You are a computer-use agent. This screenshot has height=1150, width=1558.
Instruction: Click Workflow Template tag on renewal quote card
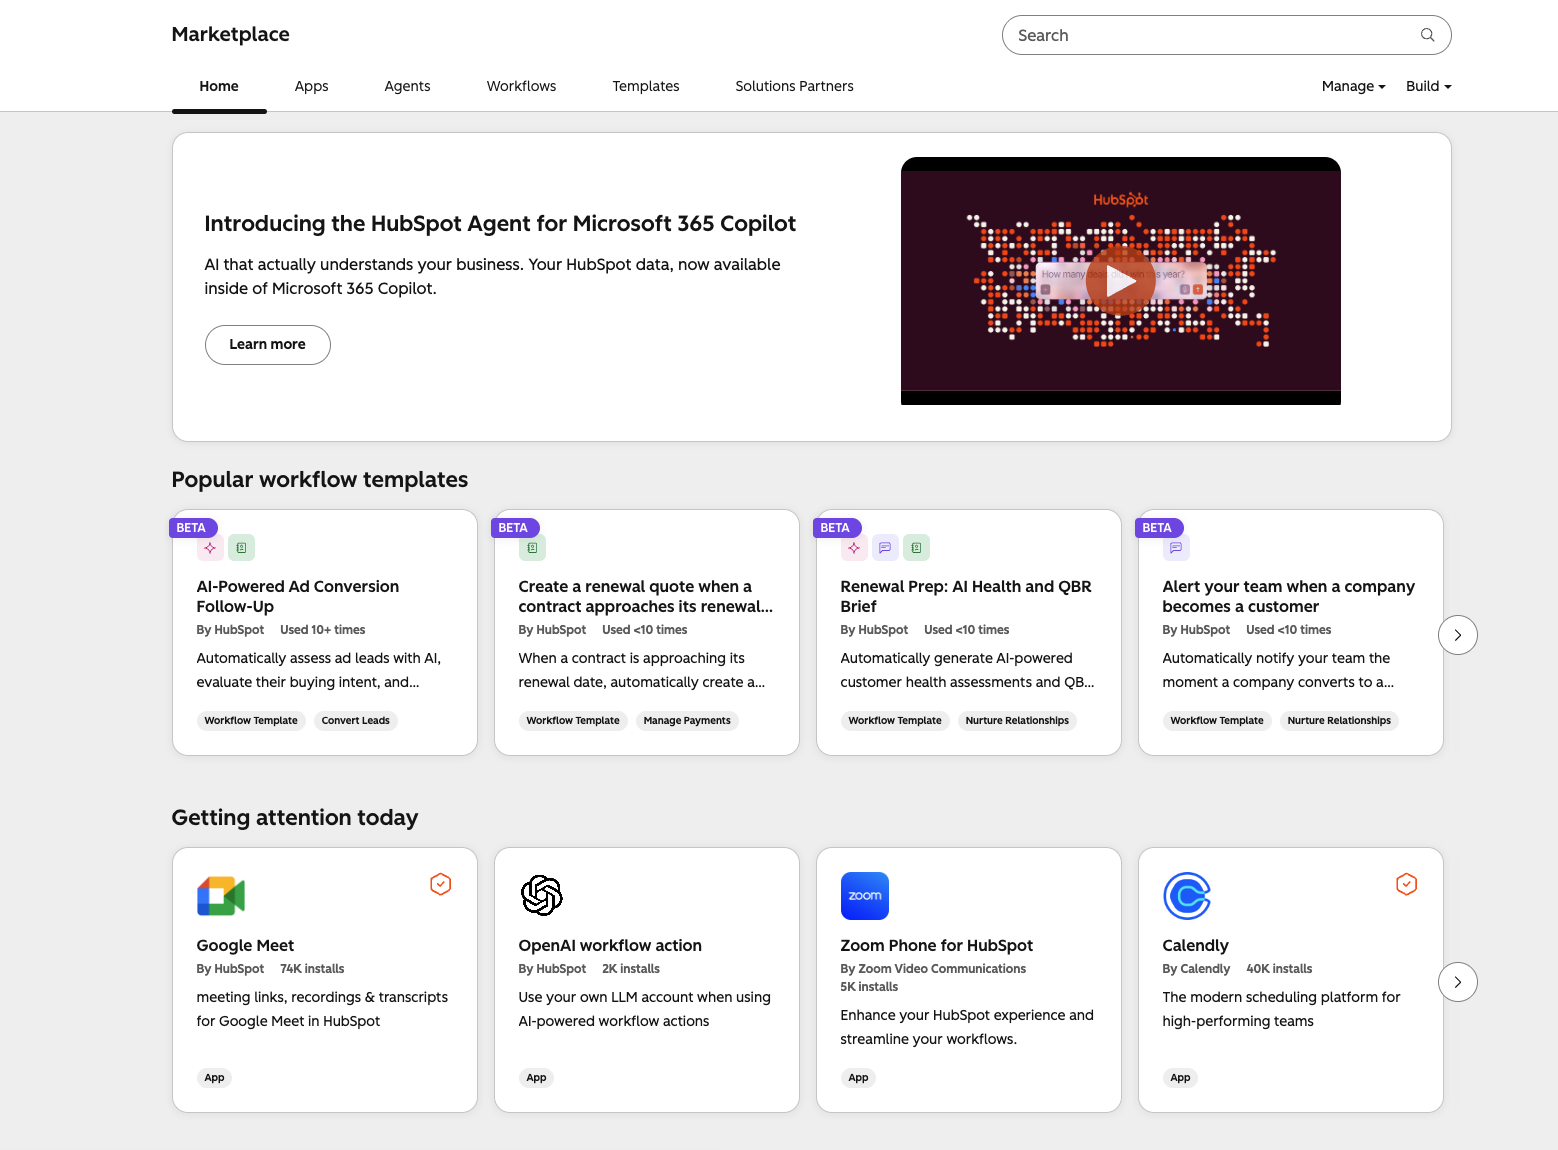[x=573, y=720]
